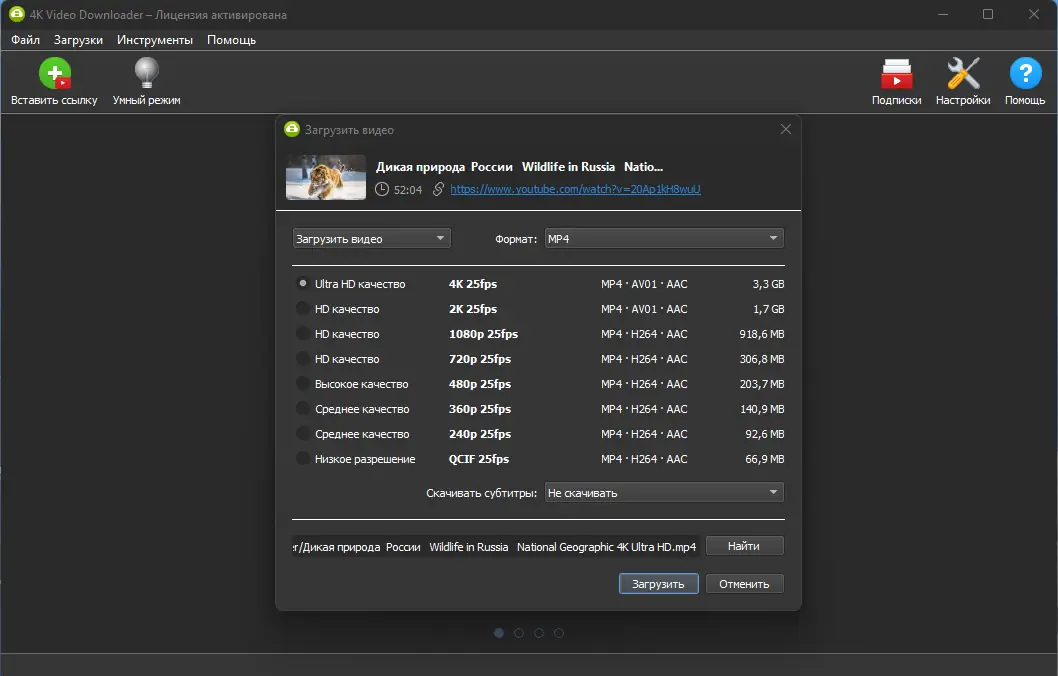1058x676 pixels.
Task: Go to the third page indicator dot
Action: point(538,633)
